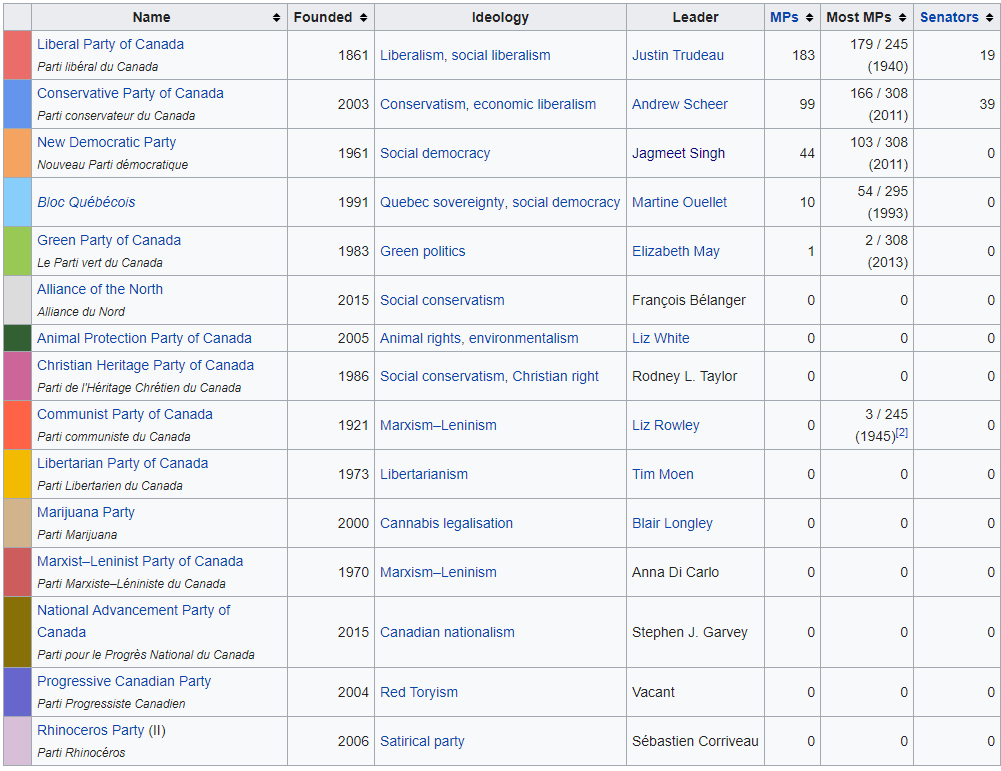Open Andrew Scheer leader link
This screenshot has height=771, width=1001.
[680, 105]
